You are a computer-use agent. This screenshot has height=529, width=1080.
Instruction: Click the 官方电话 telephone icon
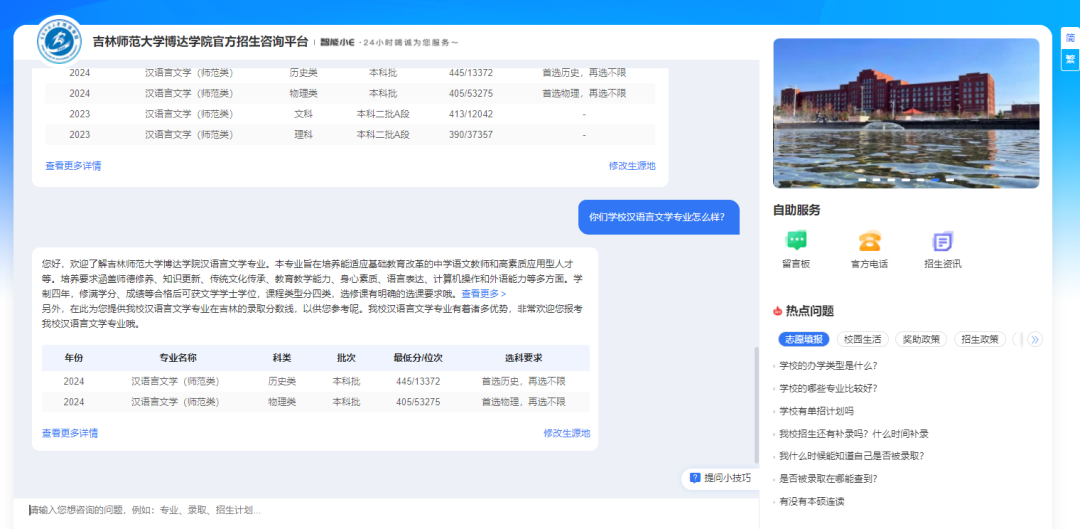869,241
